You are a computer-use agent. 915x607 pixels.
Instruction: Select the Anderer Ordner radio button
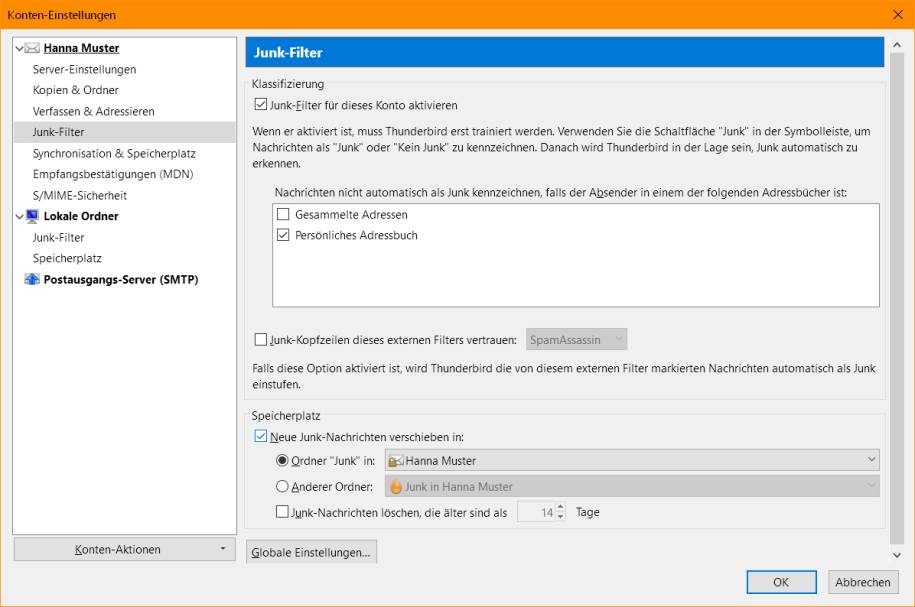282,486
